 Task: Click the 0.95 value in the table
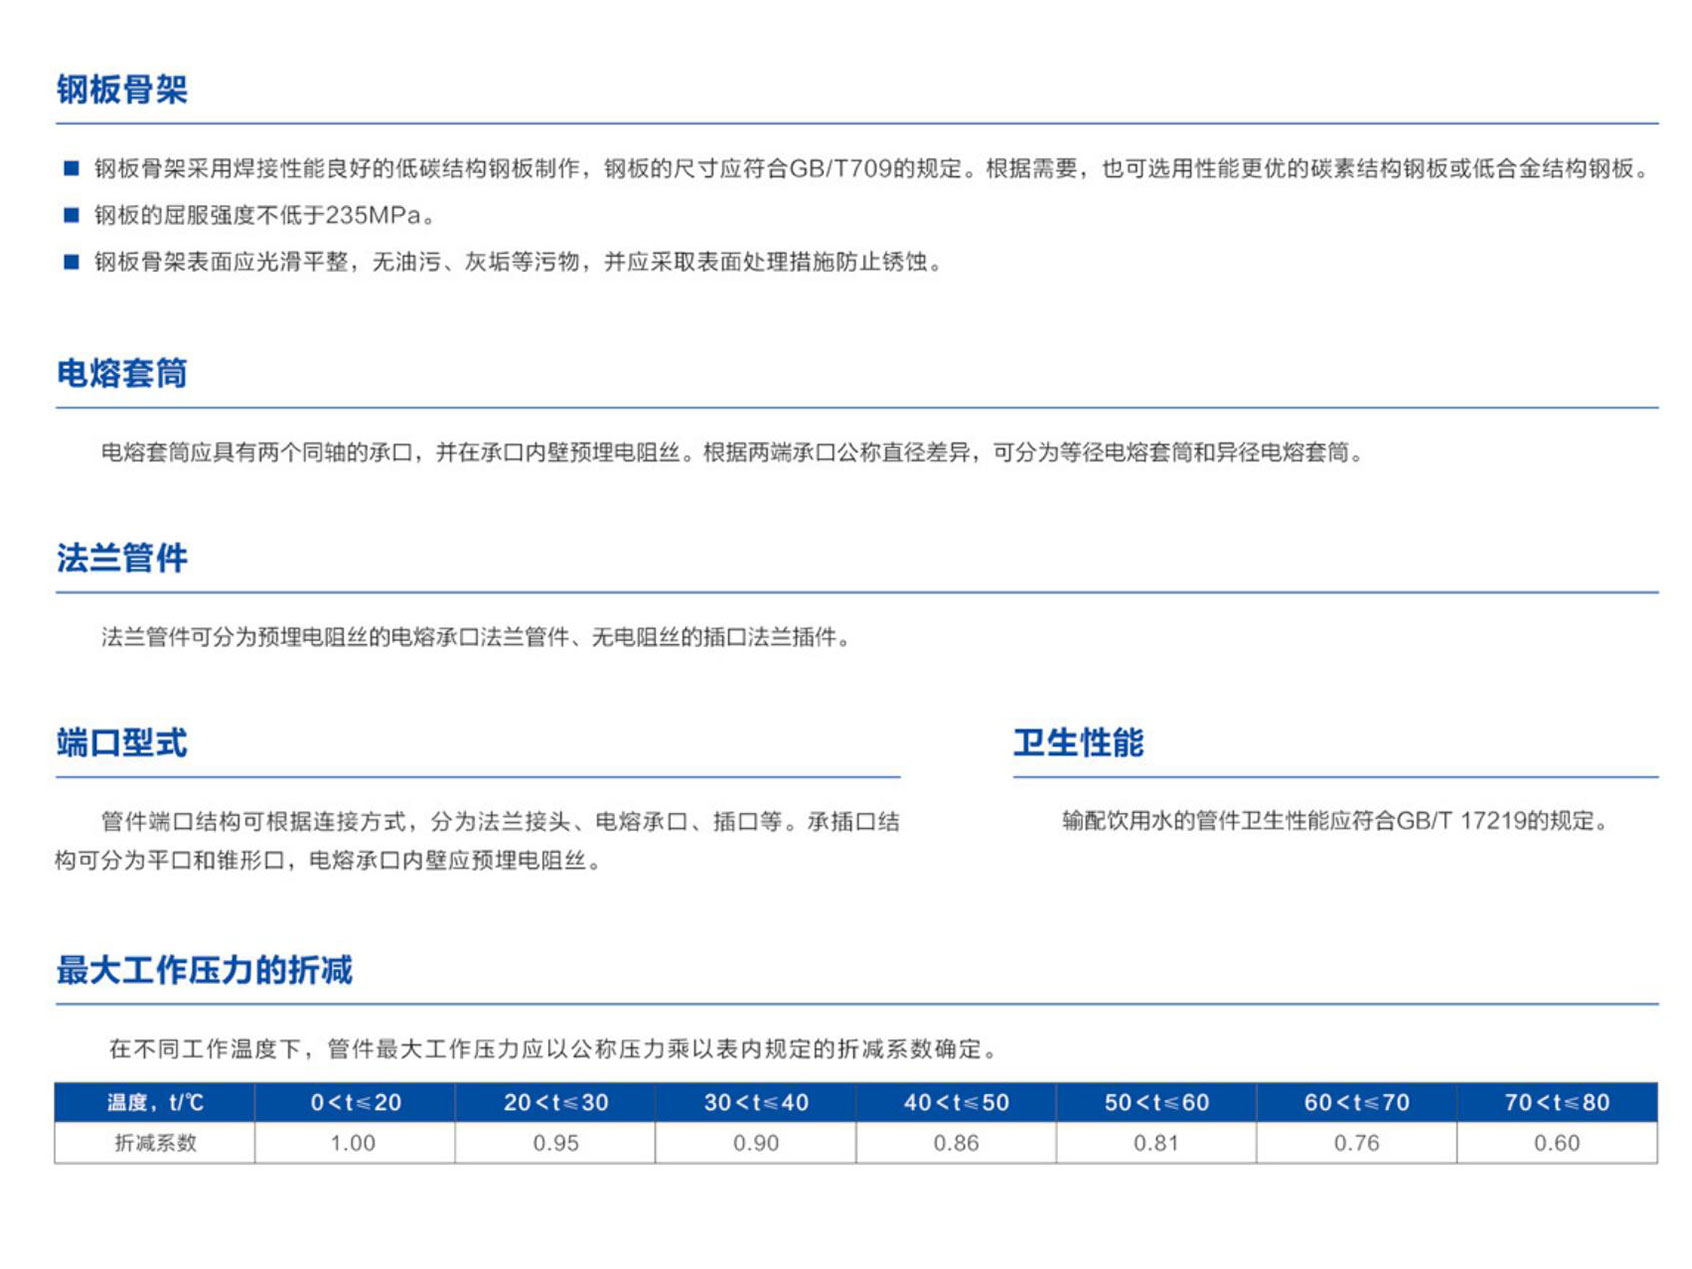[555, 1143]
